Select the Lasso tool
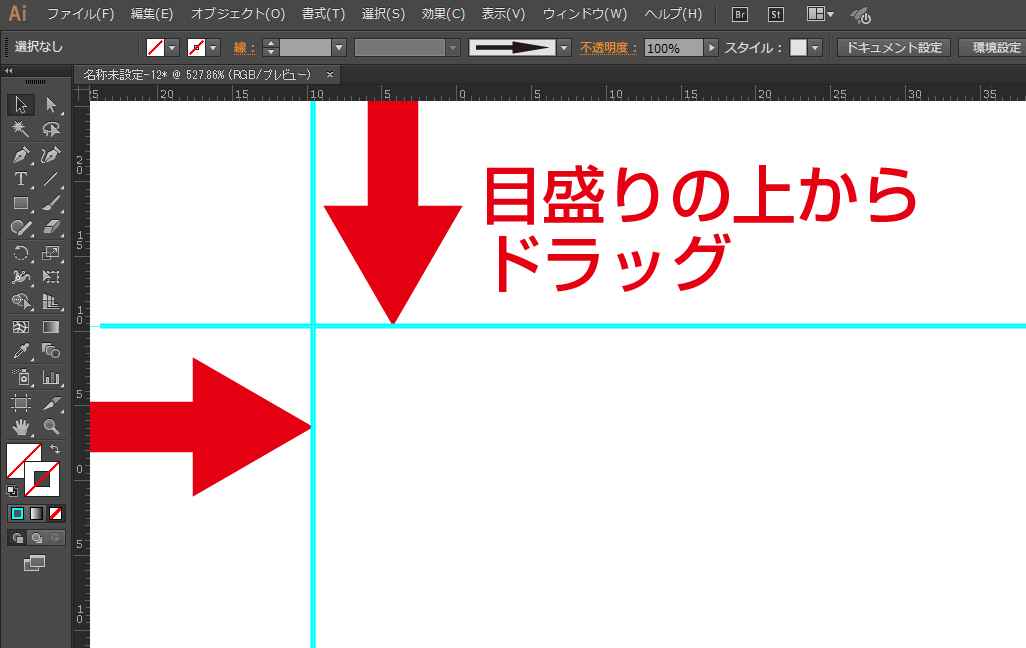1026x648 pixels. (x=50, y=129)
